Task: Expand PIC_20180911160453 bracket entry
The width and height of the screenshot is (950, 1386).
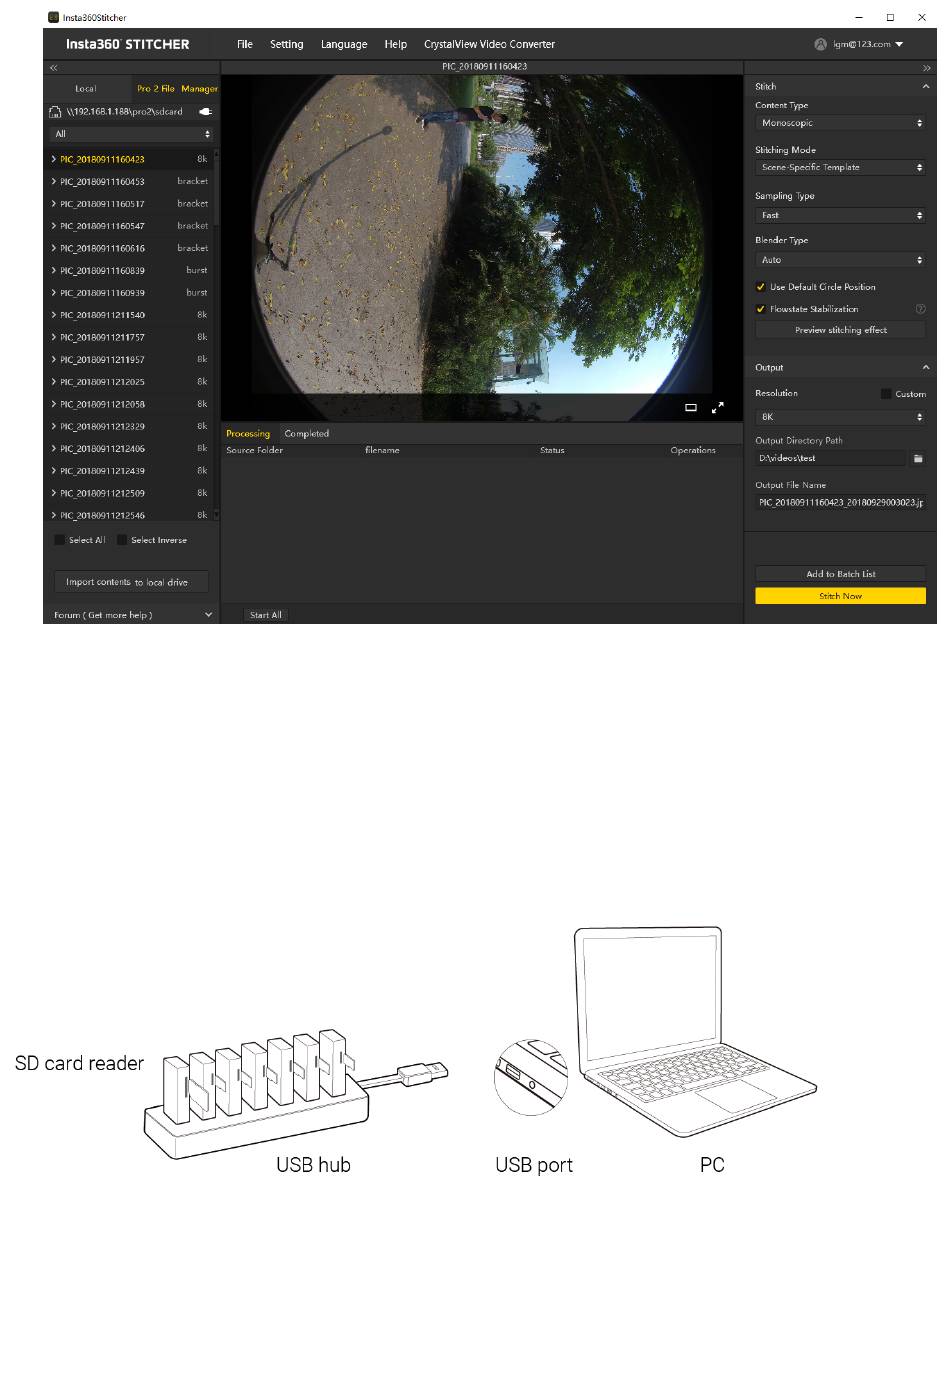Action: tap(53, 181)
